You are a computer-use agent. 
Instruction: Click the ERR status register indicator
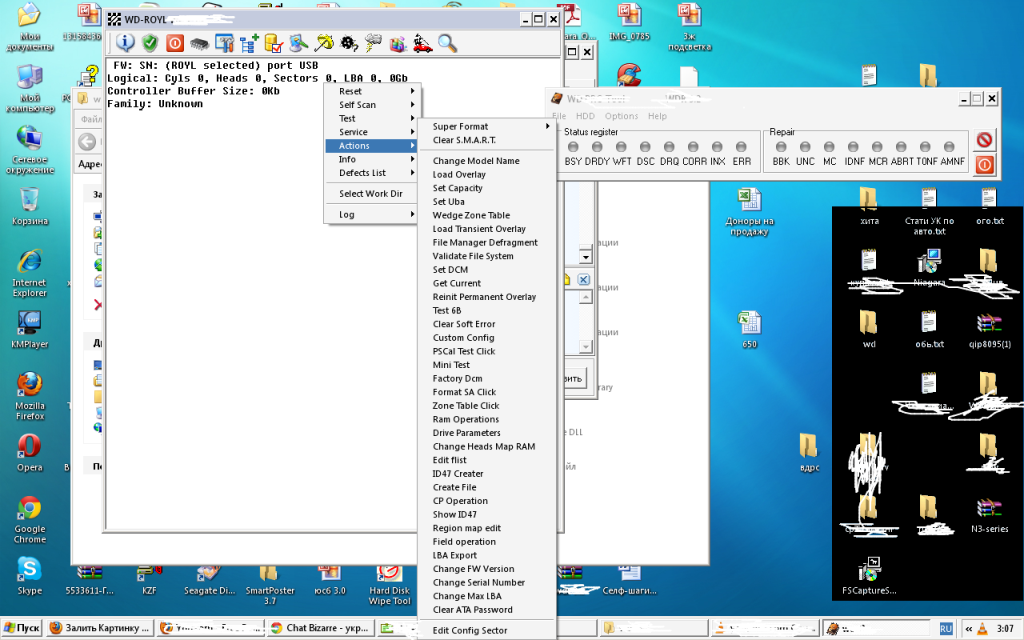point(741,147)
